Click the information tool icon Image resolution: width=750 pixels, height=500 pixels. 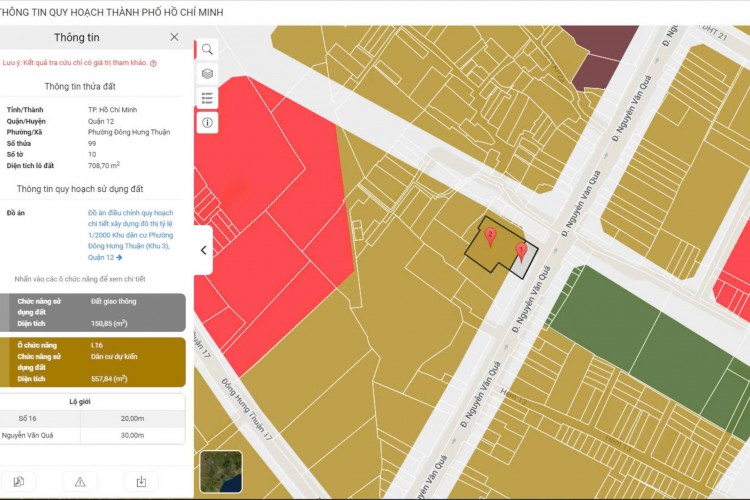[x=207, y=123]
